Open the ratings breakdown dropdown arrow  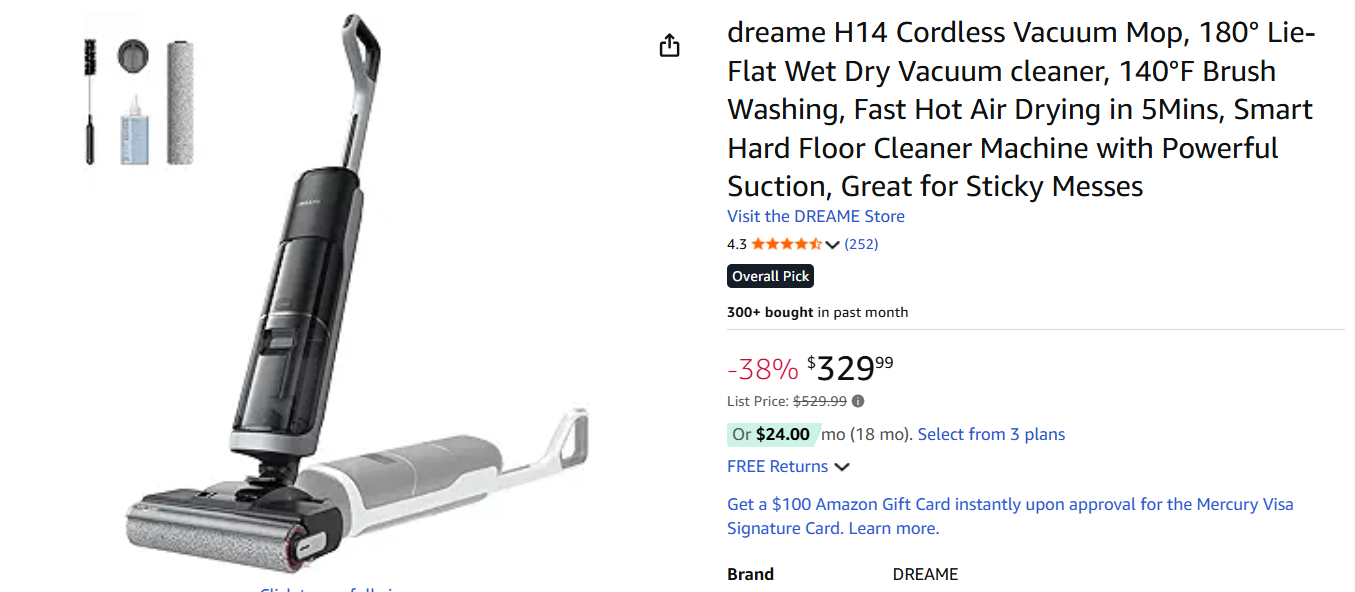click(833, 245)
